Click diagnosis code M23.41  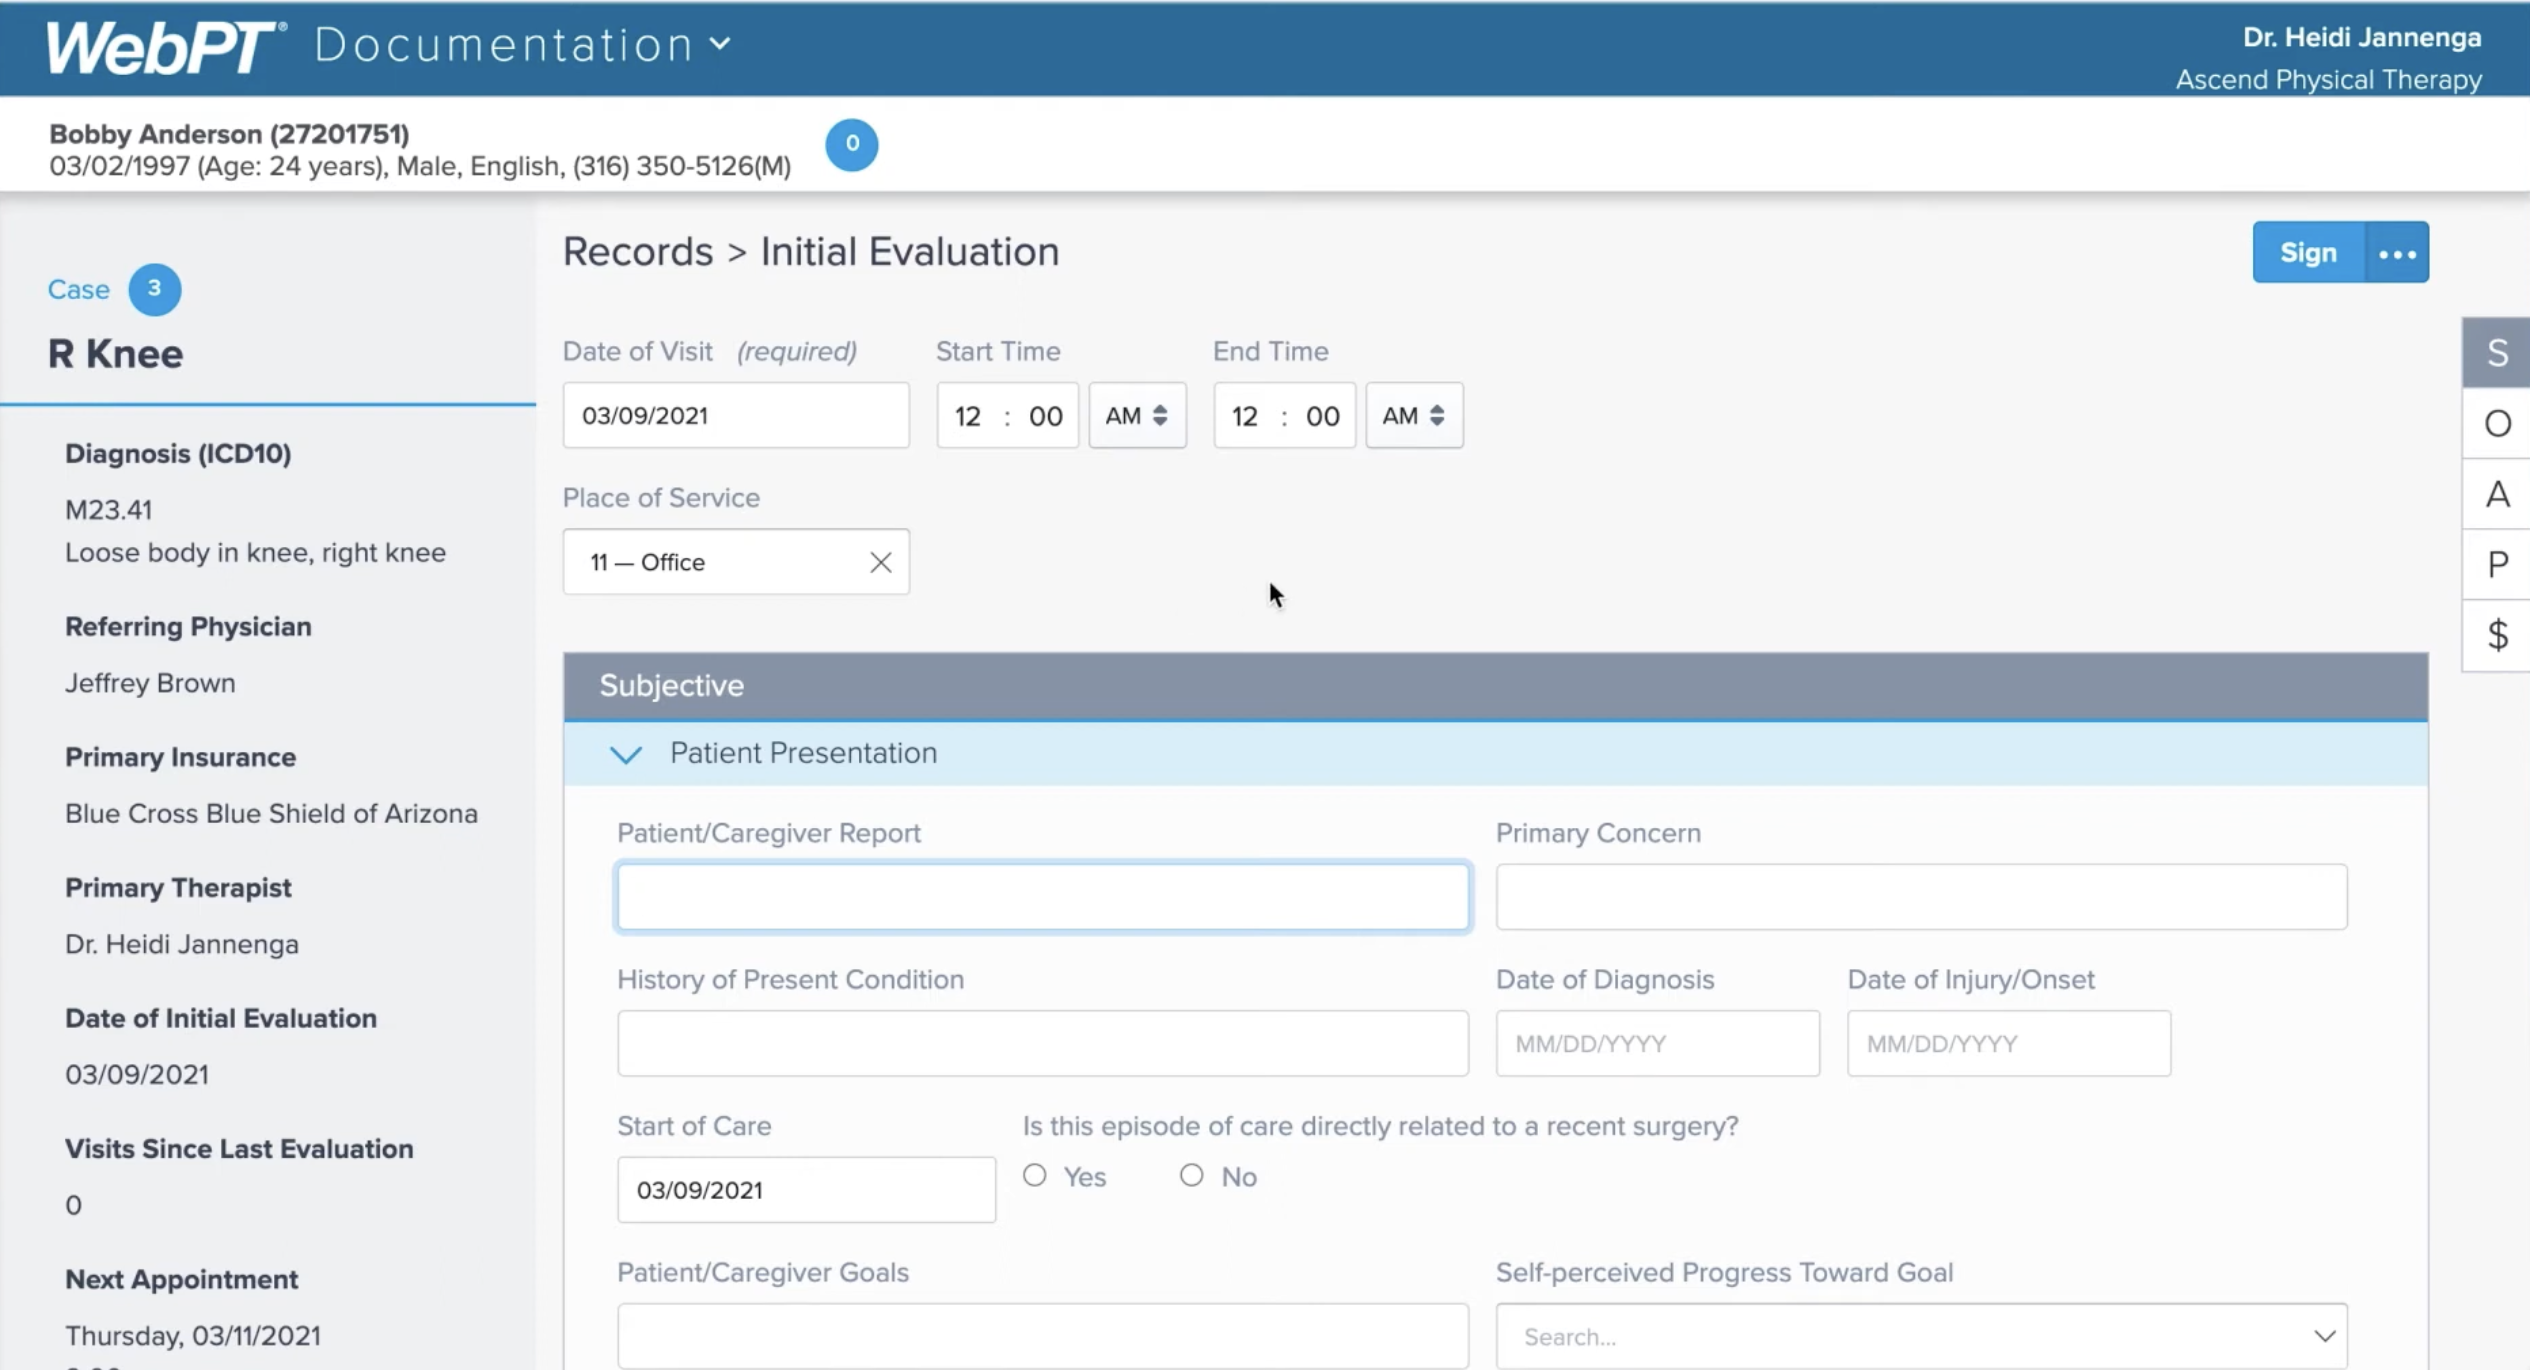click(108, 510)
